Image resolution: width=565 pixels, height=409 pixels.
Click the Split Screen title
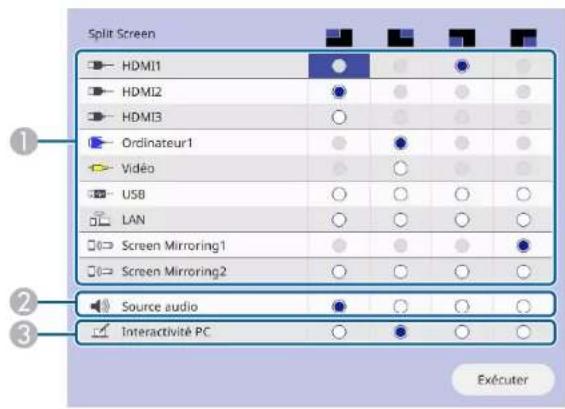122,34
